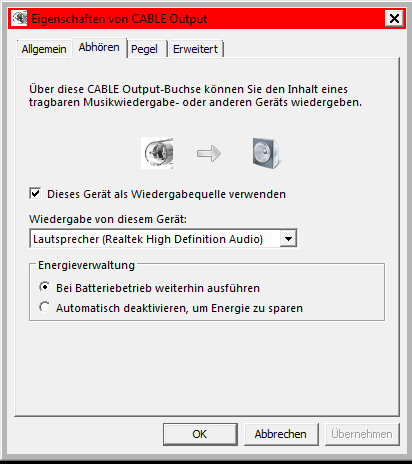The image size is (412, 464).
Task: Uncheck 'Dieses Gerät als Wiedergabequelle verwenden'
Action: pos(35,193)
